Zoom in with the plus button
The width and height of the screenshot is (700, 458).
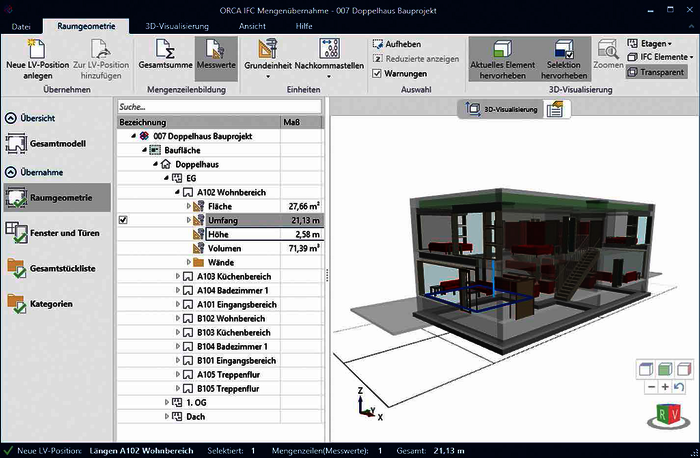[x=665, y=387]
